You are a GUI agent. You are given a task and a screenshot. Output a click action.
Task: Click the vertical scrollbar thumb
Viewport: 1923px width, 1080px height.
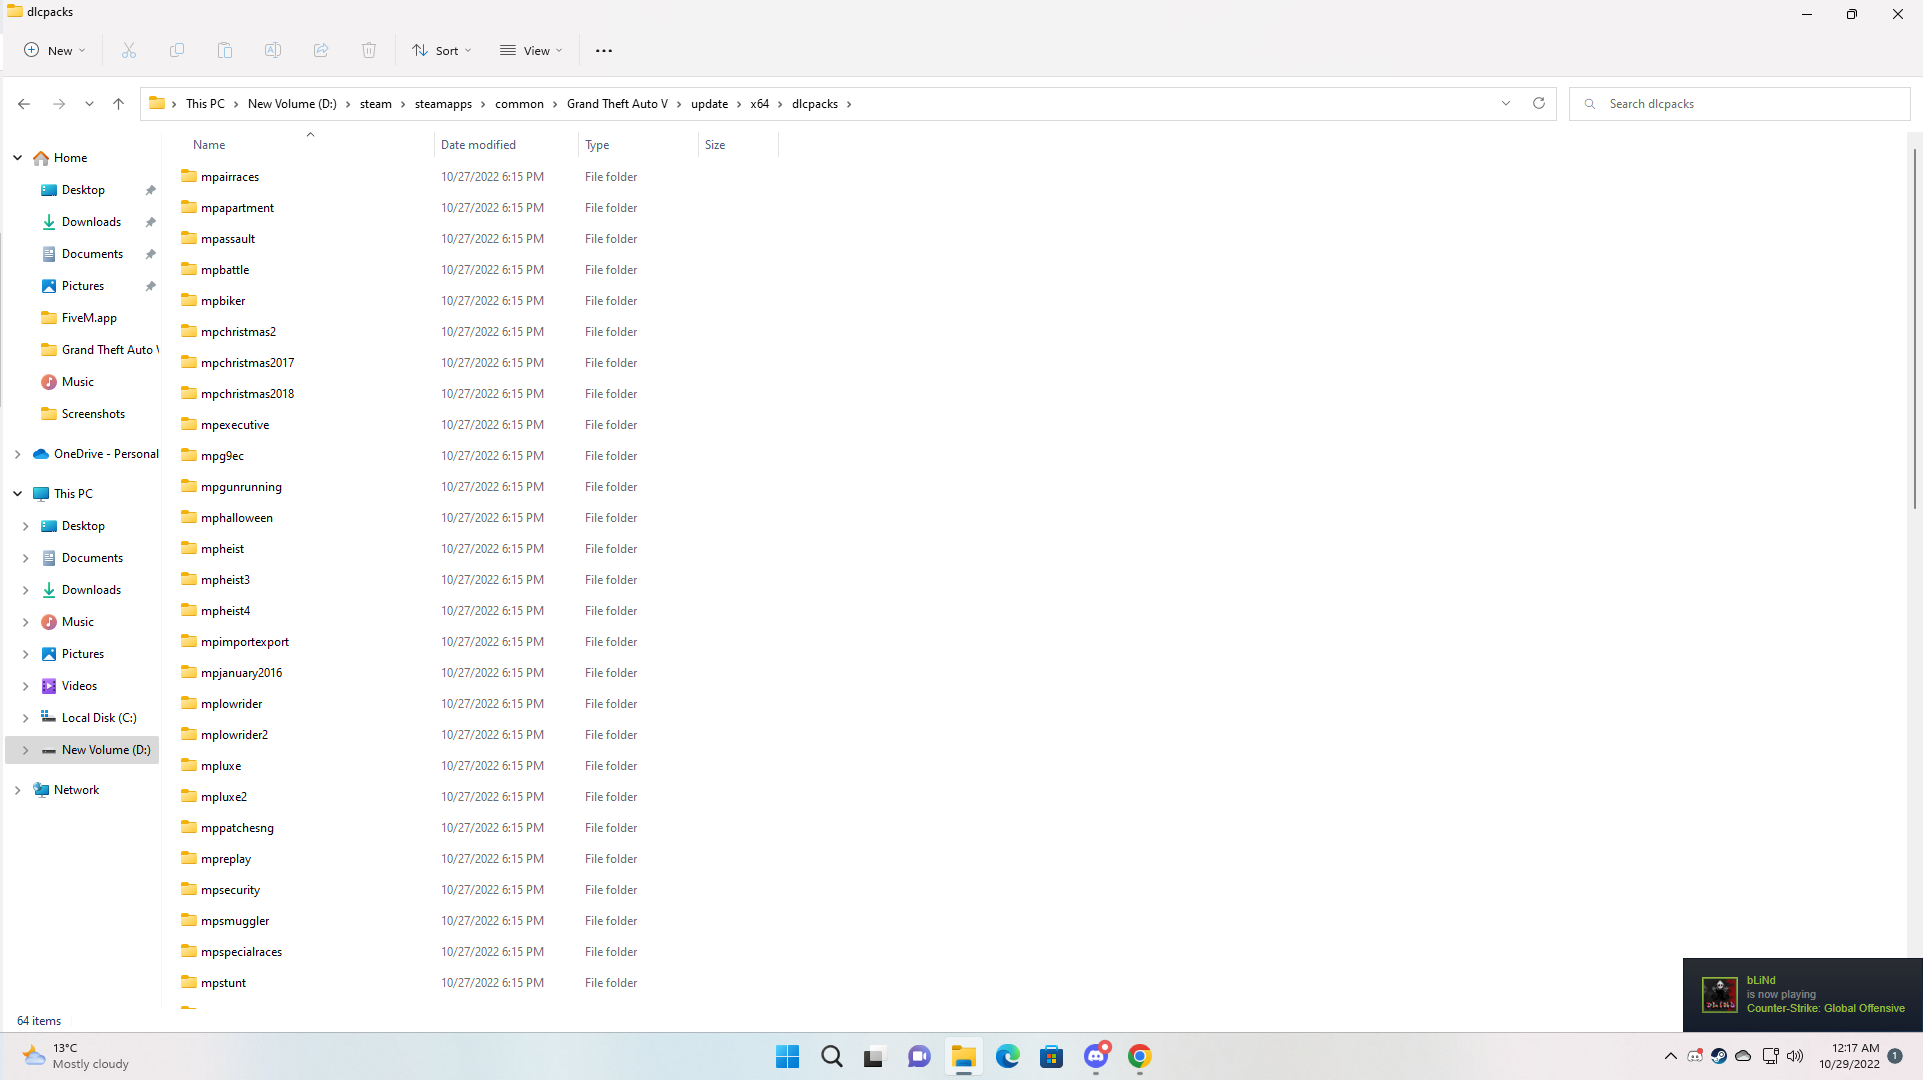[x=1915, y=330]
